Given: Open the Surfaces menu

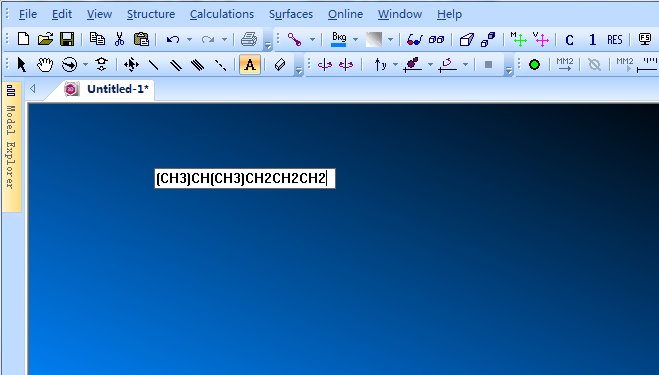Looking at the screenshot, I should point(291,14).
